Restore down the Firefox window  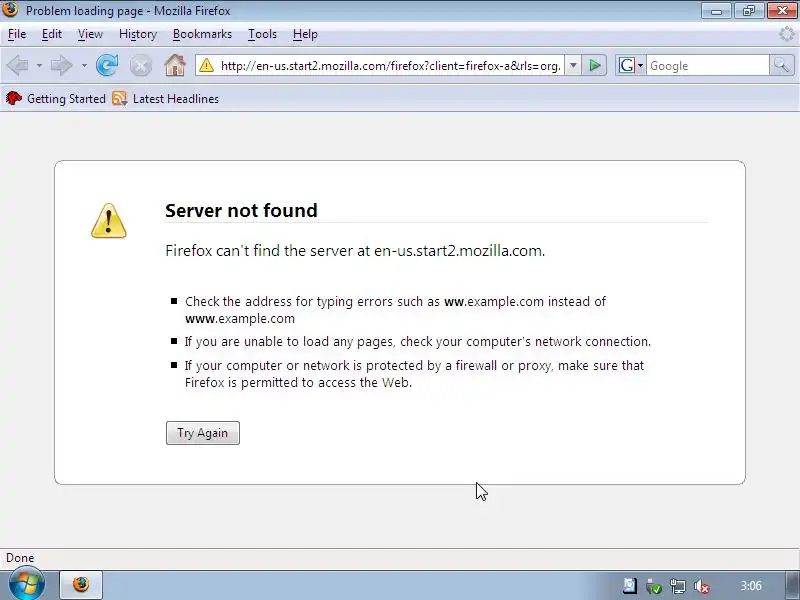coord(749,11)
